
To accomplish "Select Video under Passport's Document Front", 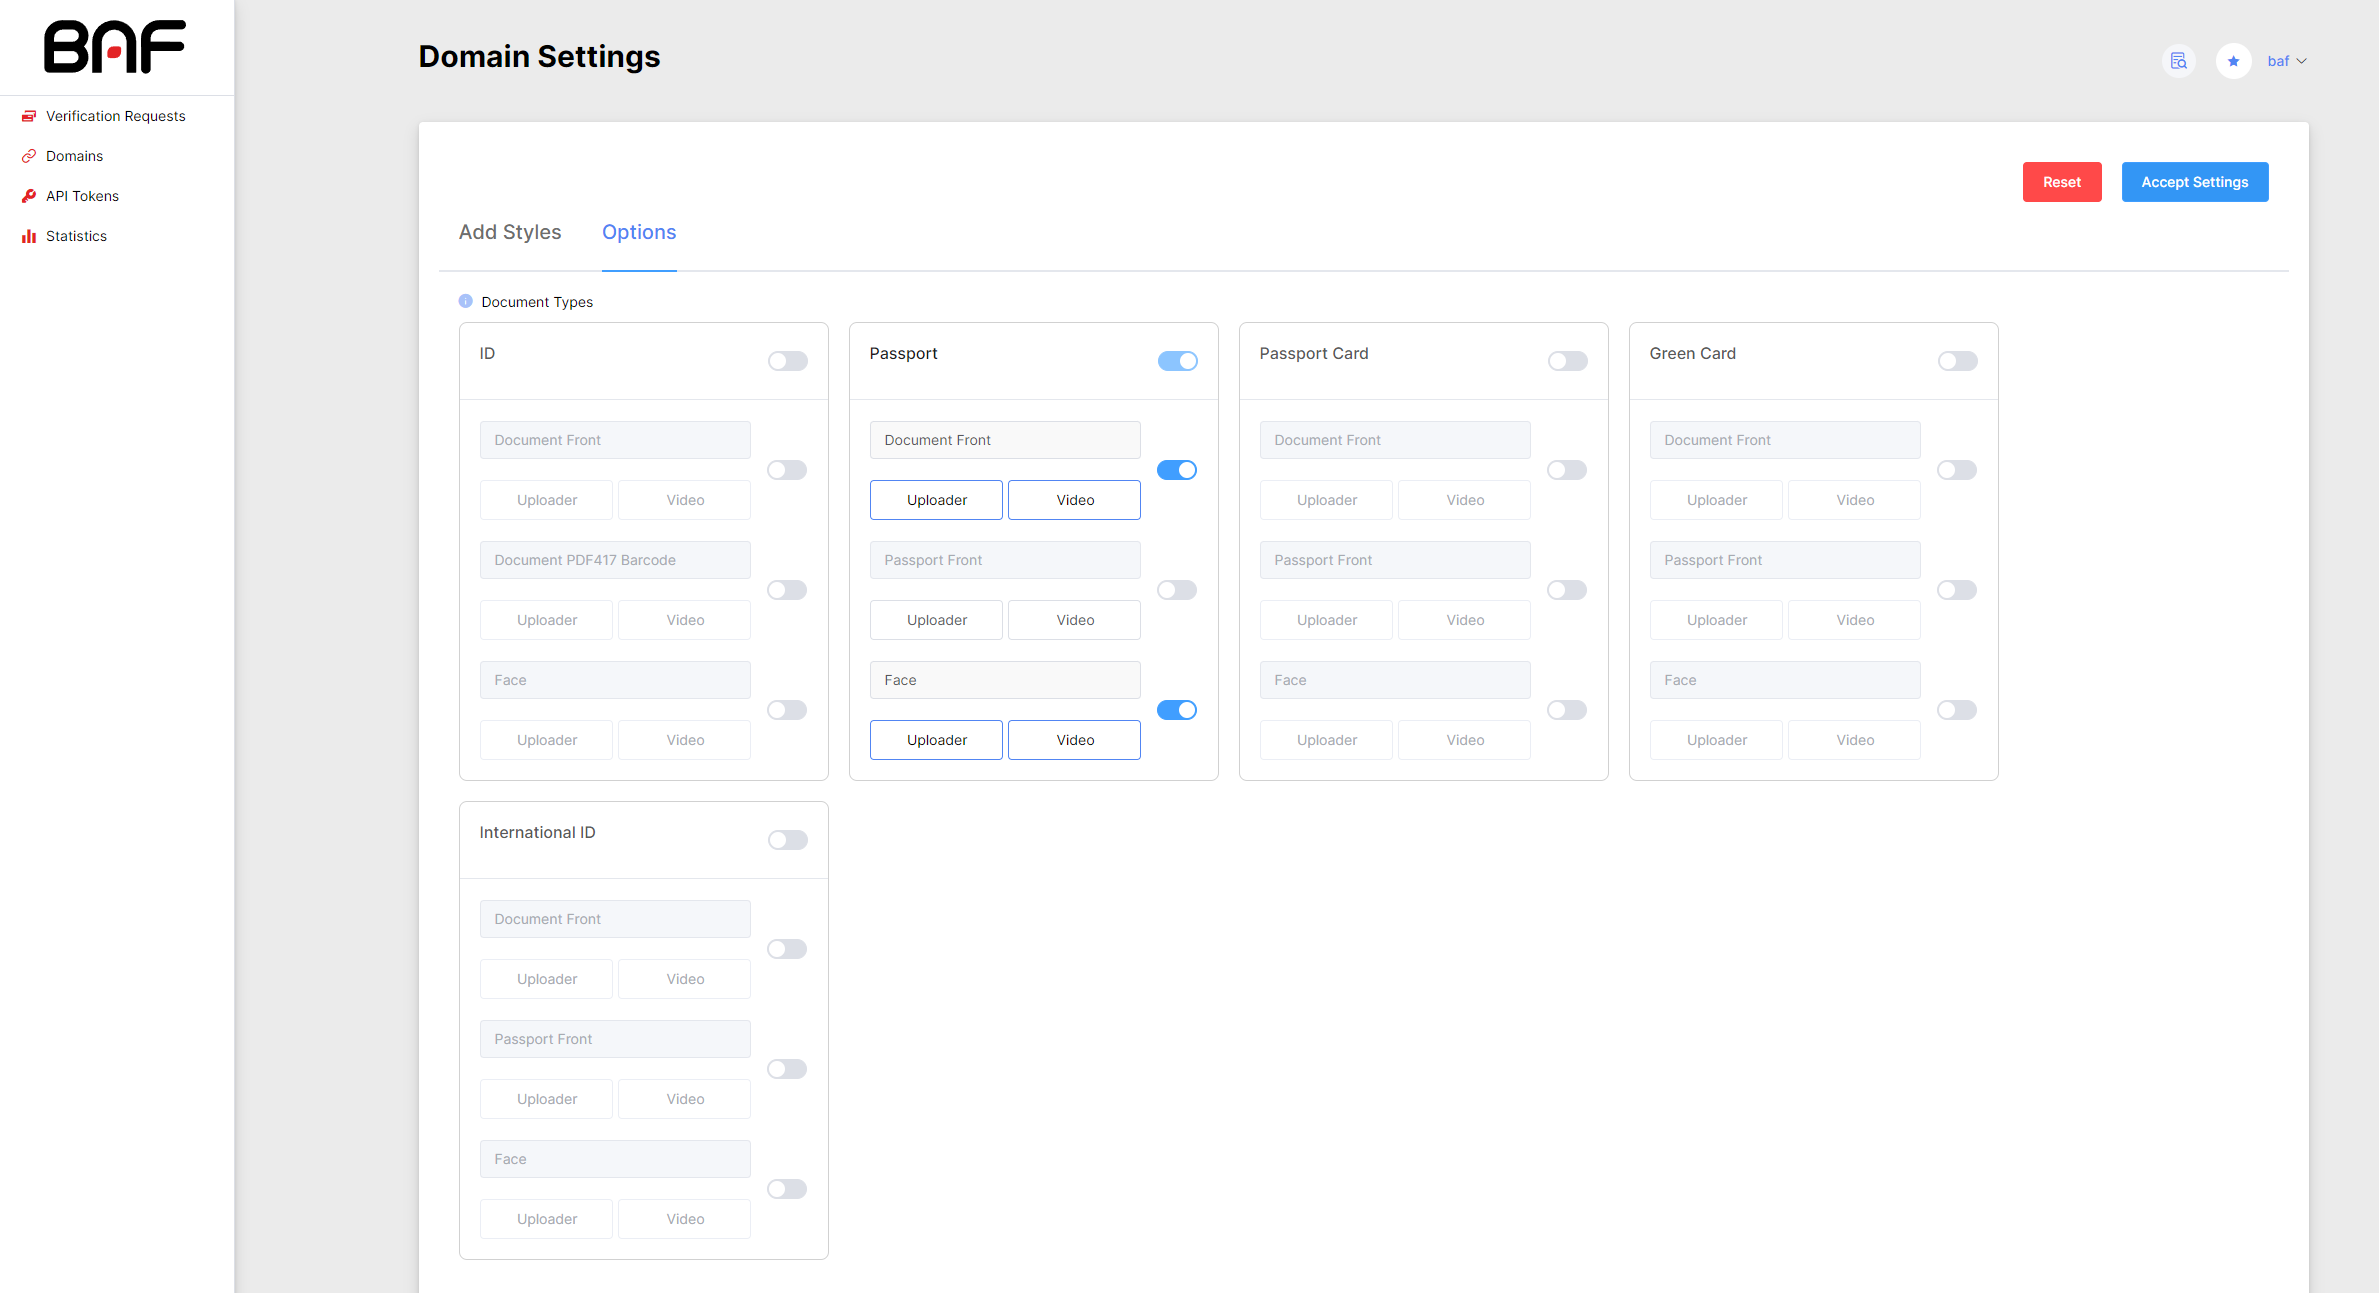I will (x=1074, y=500).
